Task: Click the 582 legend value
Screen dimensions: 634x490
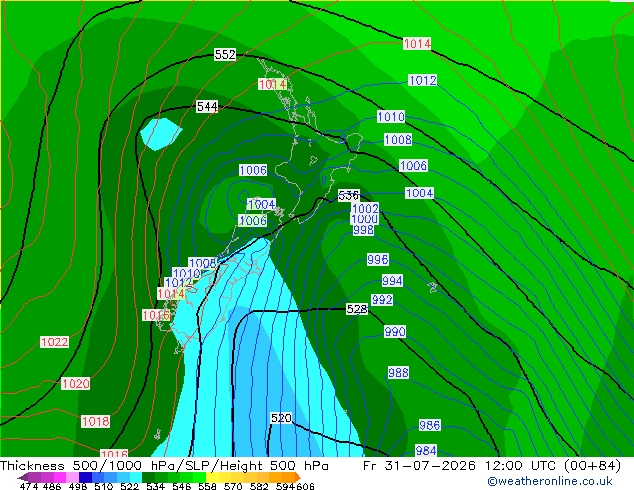Action: pos(259,486)
